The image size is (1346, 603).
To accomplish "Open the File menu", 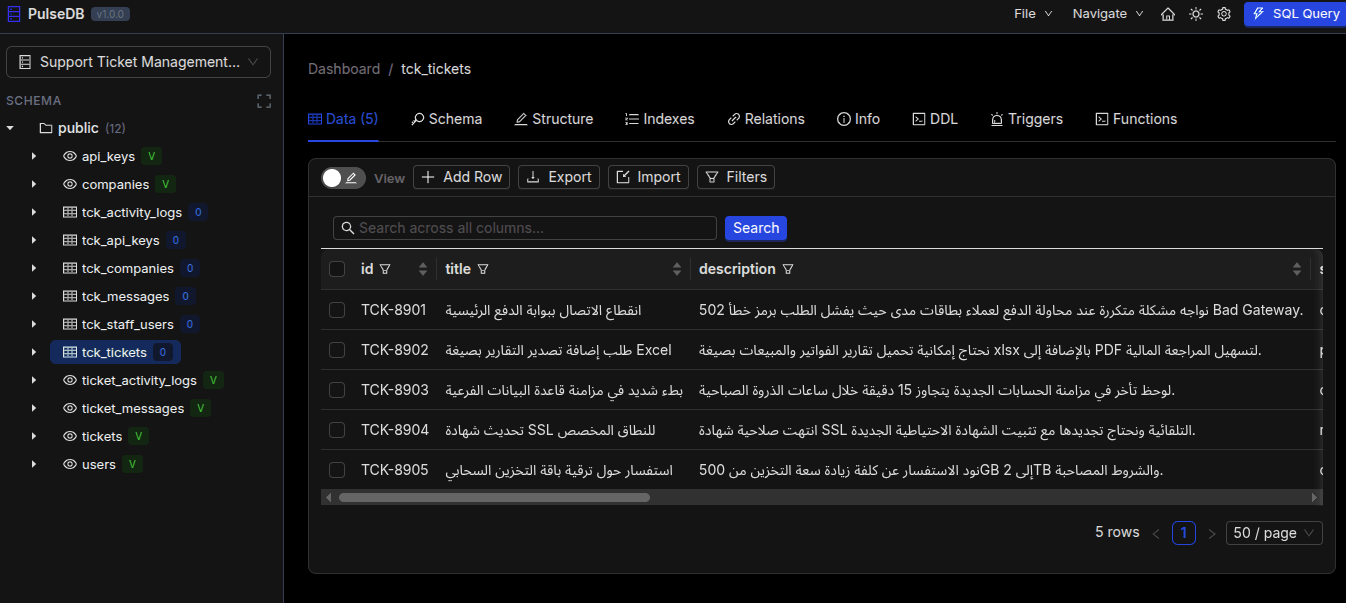I will coord(1033,14).
